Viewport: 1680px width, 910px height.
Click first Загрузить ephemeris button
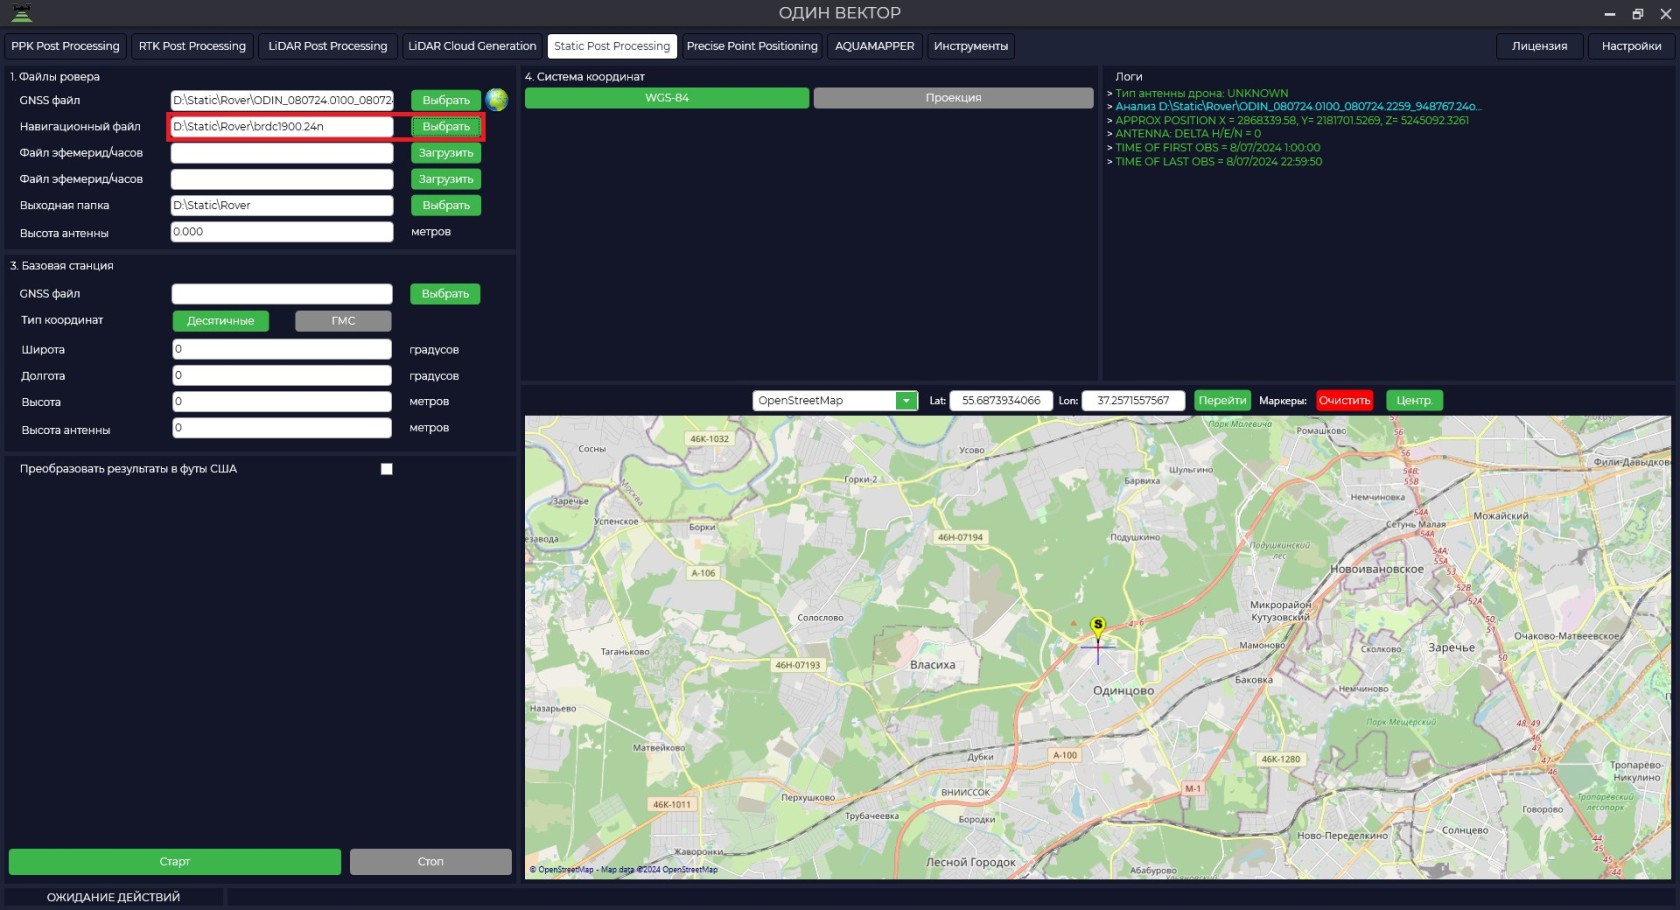click(446, 153)
